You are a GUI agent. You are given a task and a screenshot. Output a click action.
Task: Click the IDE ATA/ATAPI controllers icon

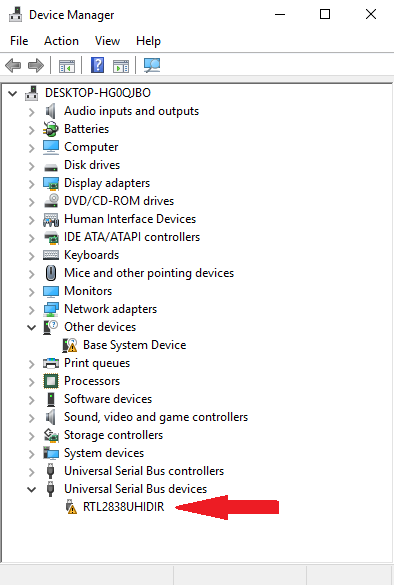pos(51,237)
